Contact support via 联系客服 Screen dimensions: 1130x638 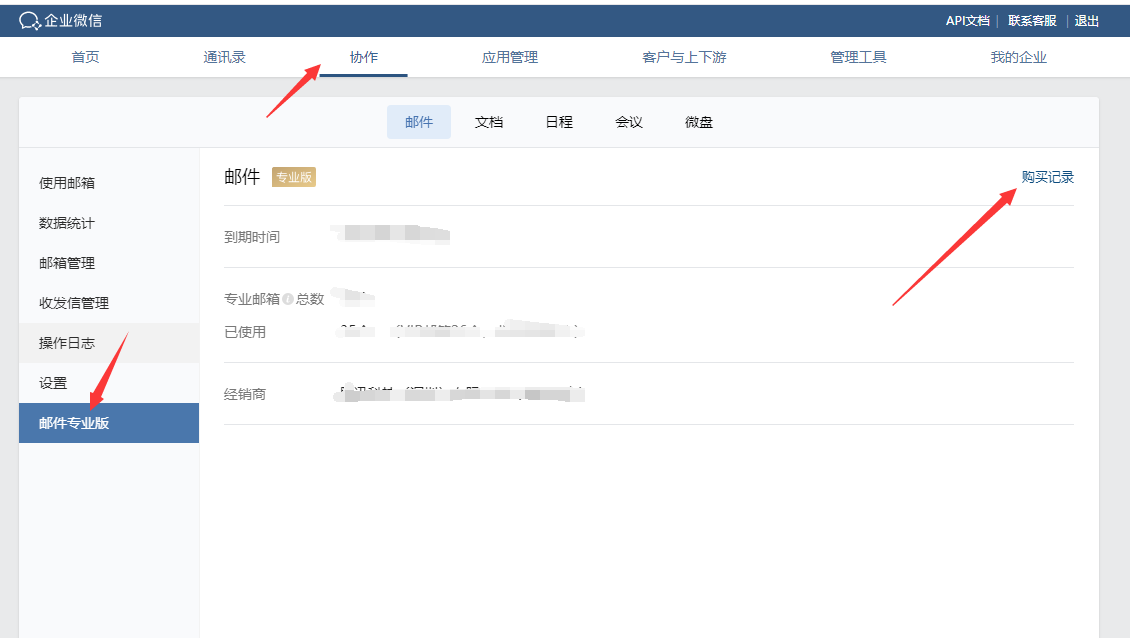click(1032, 21)
